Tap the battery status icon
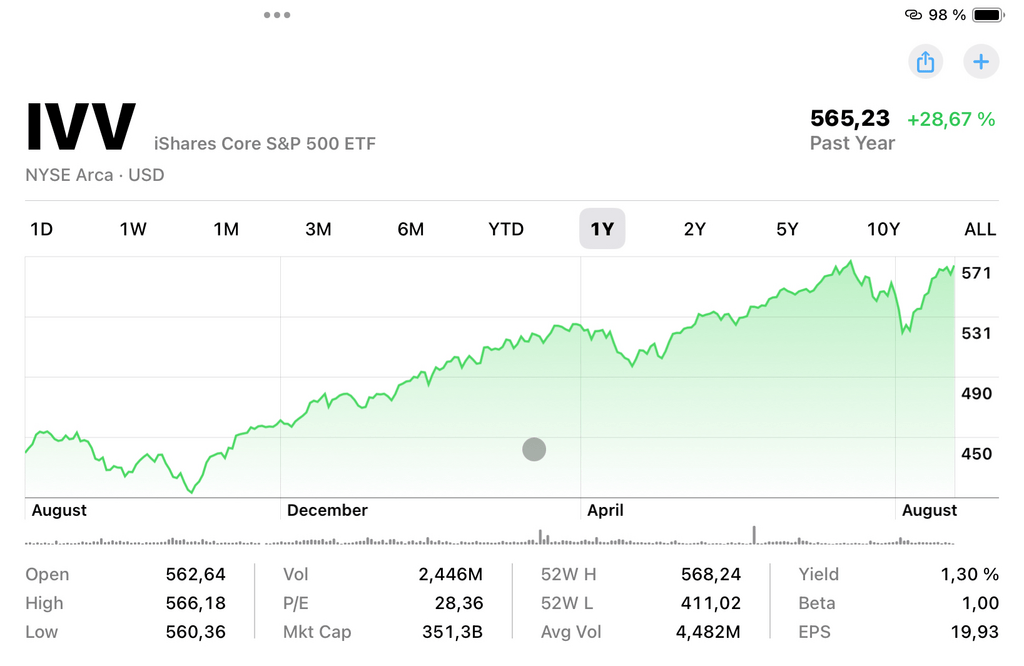Image resolution: width=1024 pixels, height=666 pixels. (x=987, y=15)
